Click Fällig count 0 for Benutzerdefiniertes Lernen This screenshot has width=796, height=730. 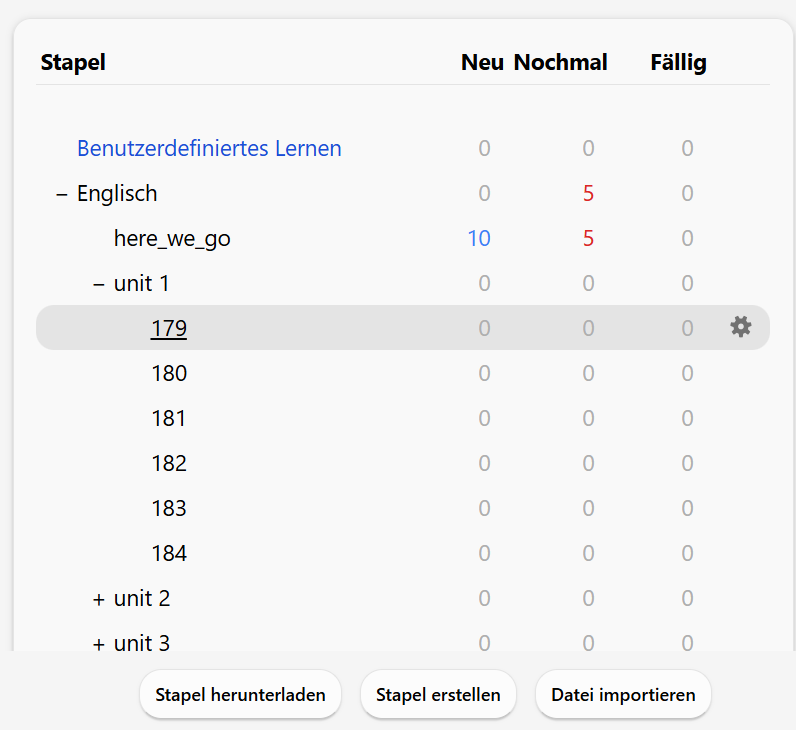pyautogui.click(x=687, y=148)
